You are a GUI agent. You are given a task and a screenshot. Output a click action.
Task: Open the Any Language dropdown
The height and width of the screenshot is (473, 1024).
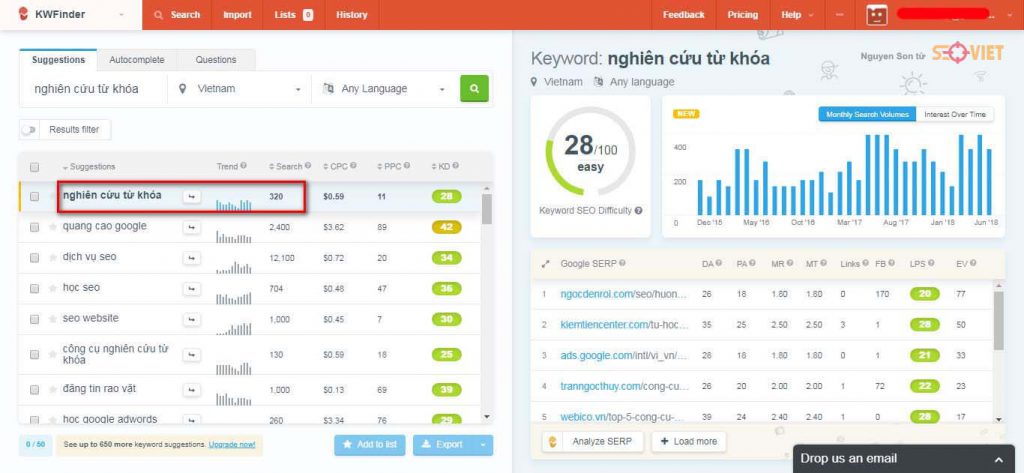coord(385,89)
